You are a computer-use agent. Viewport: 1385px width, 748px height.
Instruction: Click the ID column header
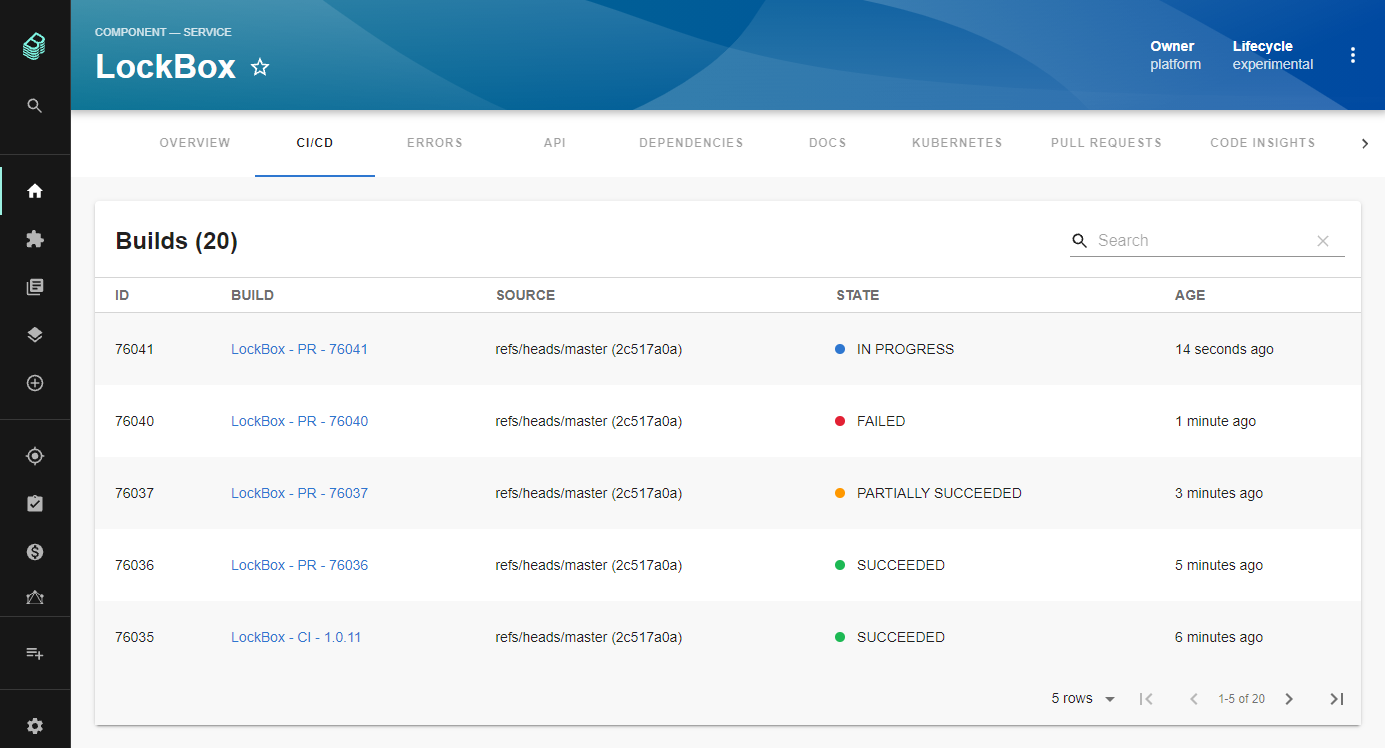122,295
